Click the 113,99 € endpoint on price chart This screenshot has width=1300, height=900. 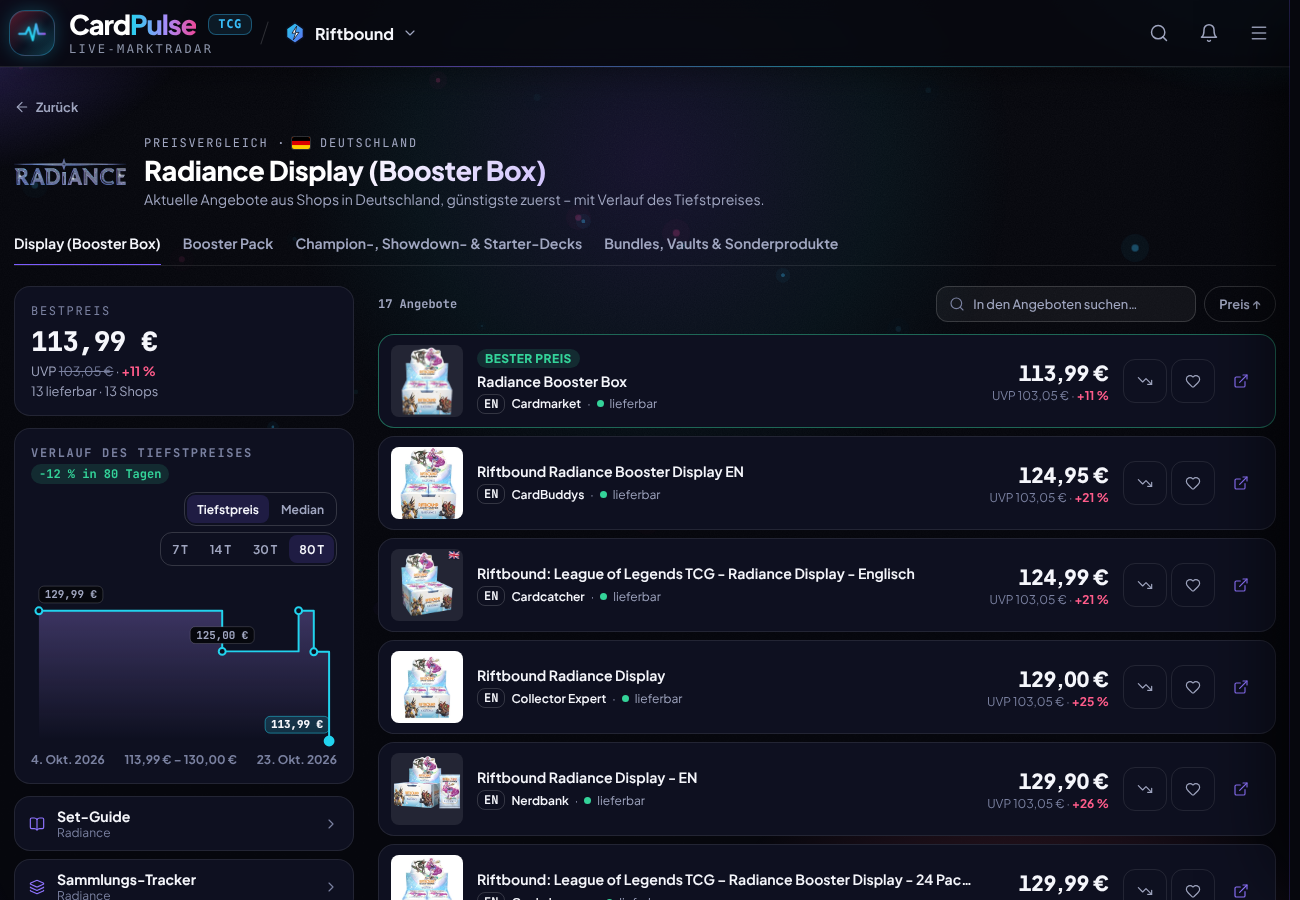[329, 741]
